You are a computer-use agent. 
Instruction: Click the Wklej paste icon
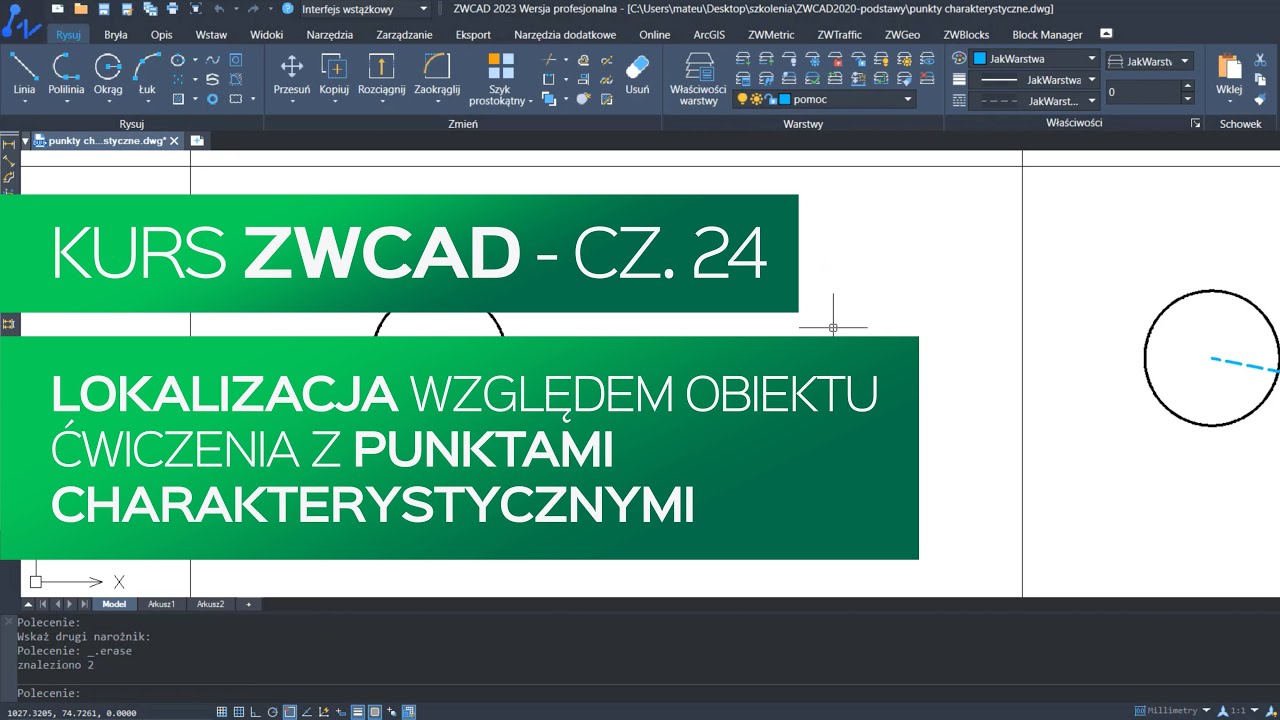coord(1229,68)
